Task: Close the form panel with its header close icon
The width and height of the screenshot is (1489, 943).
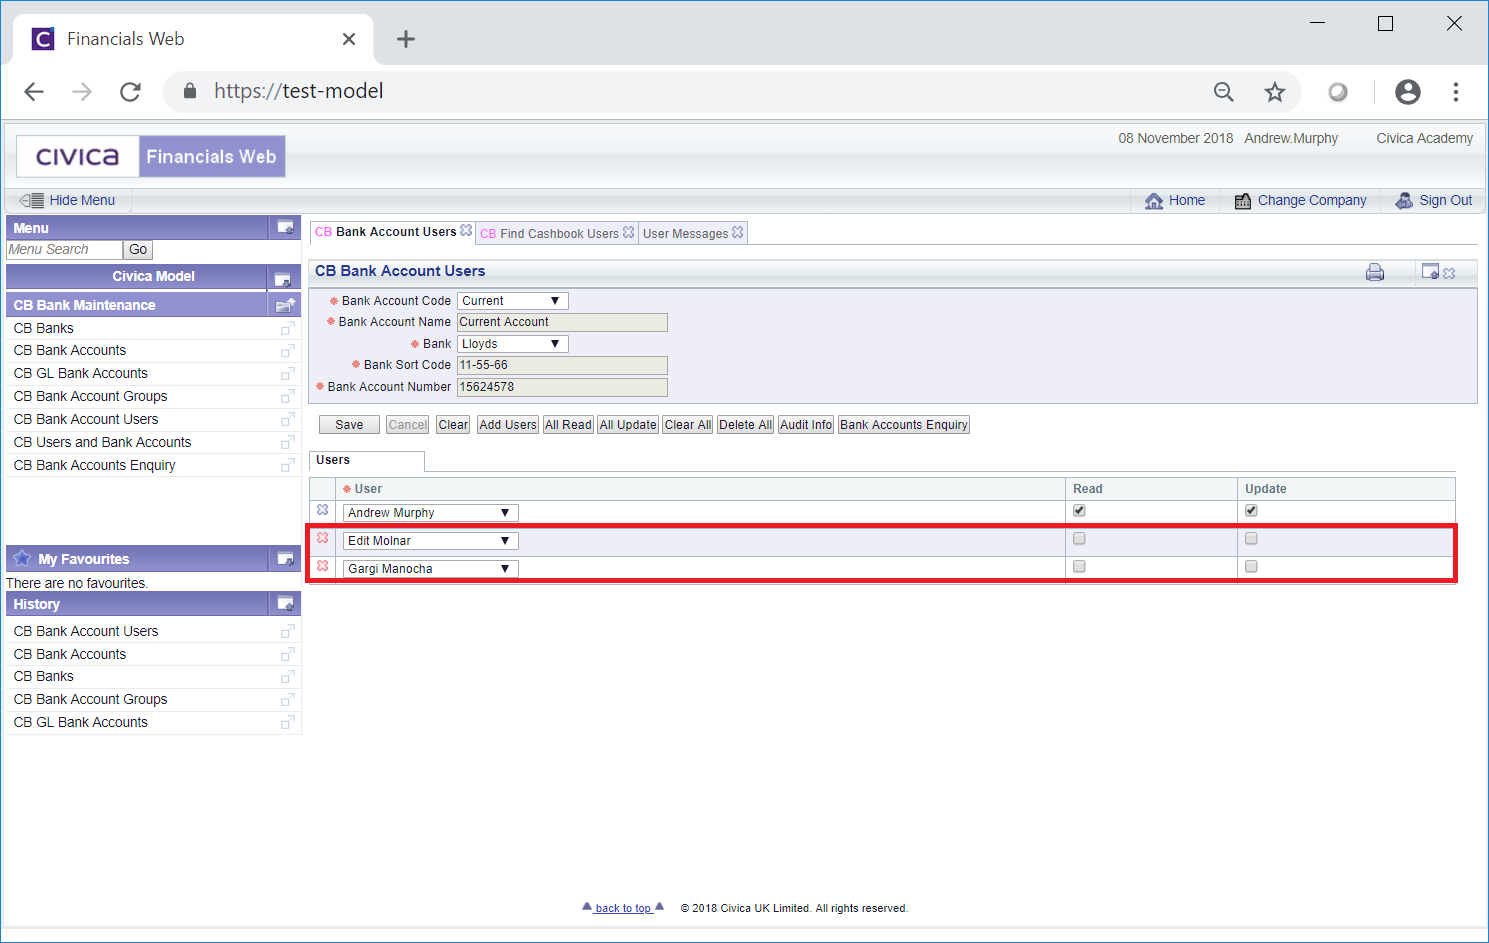Action: point(1449,273)
